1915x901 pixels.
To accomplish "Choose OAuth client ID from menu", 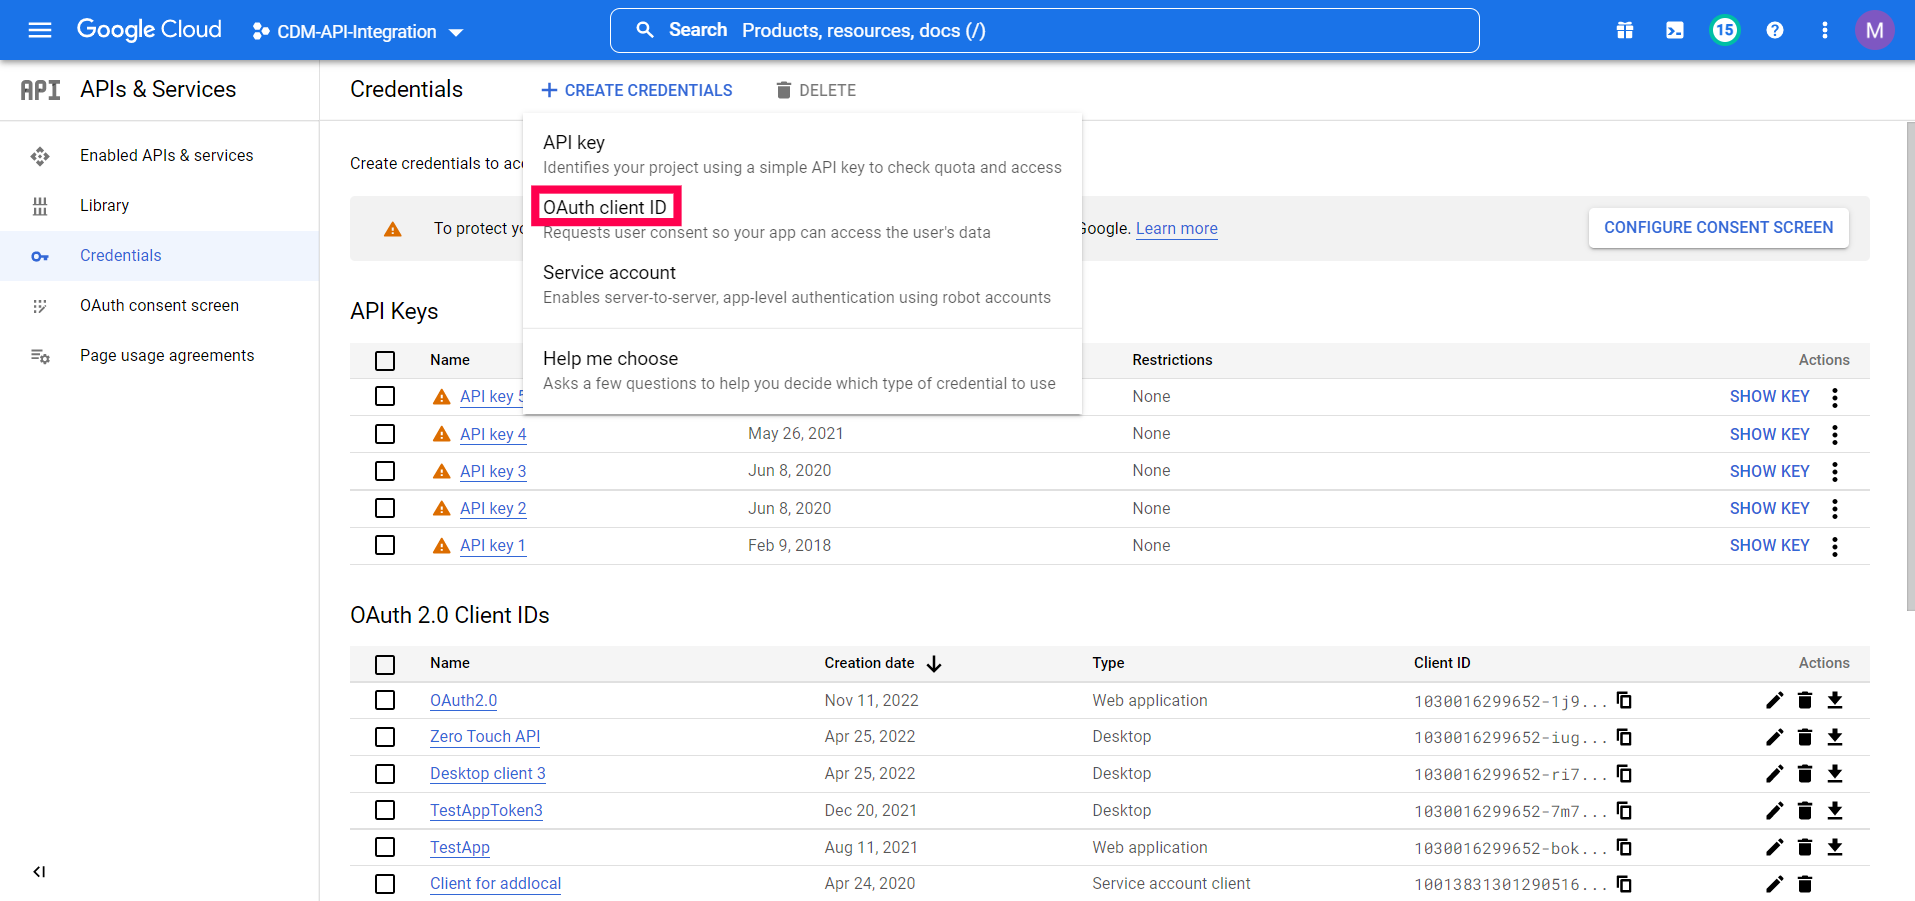I will click(605, 207).
